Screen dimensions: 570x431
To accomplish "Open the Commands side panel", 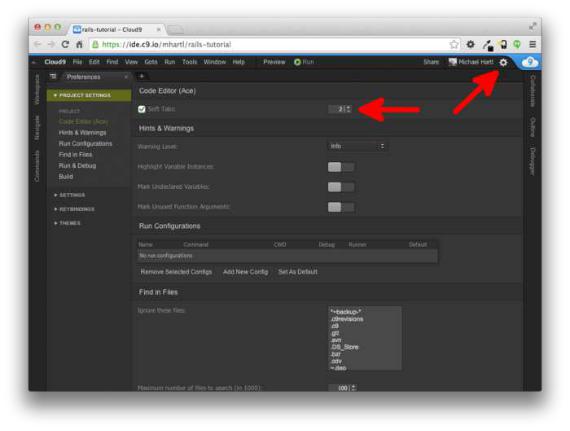I will pos(37,166).
